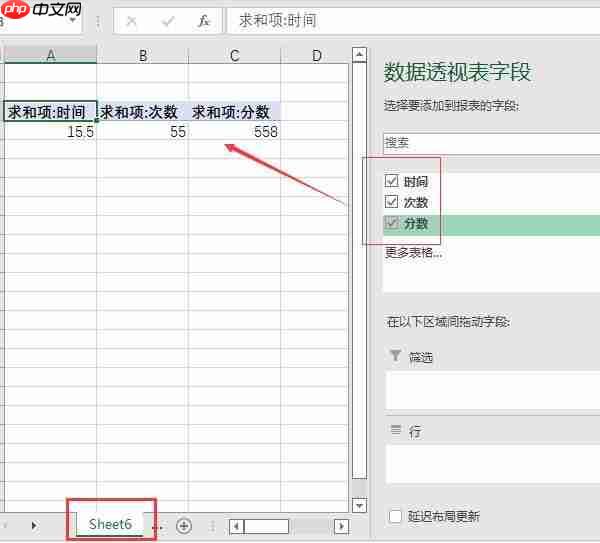Select column A header

(51, 55)
